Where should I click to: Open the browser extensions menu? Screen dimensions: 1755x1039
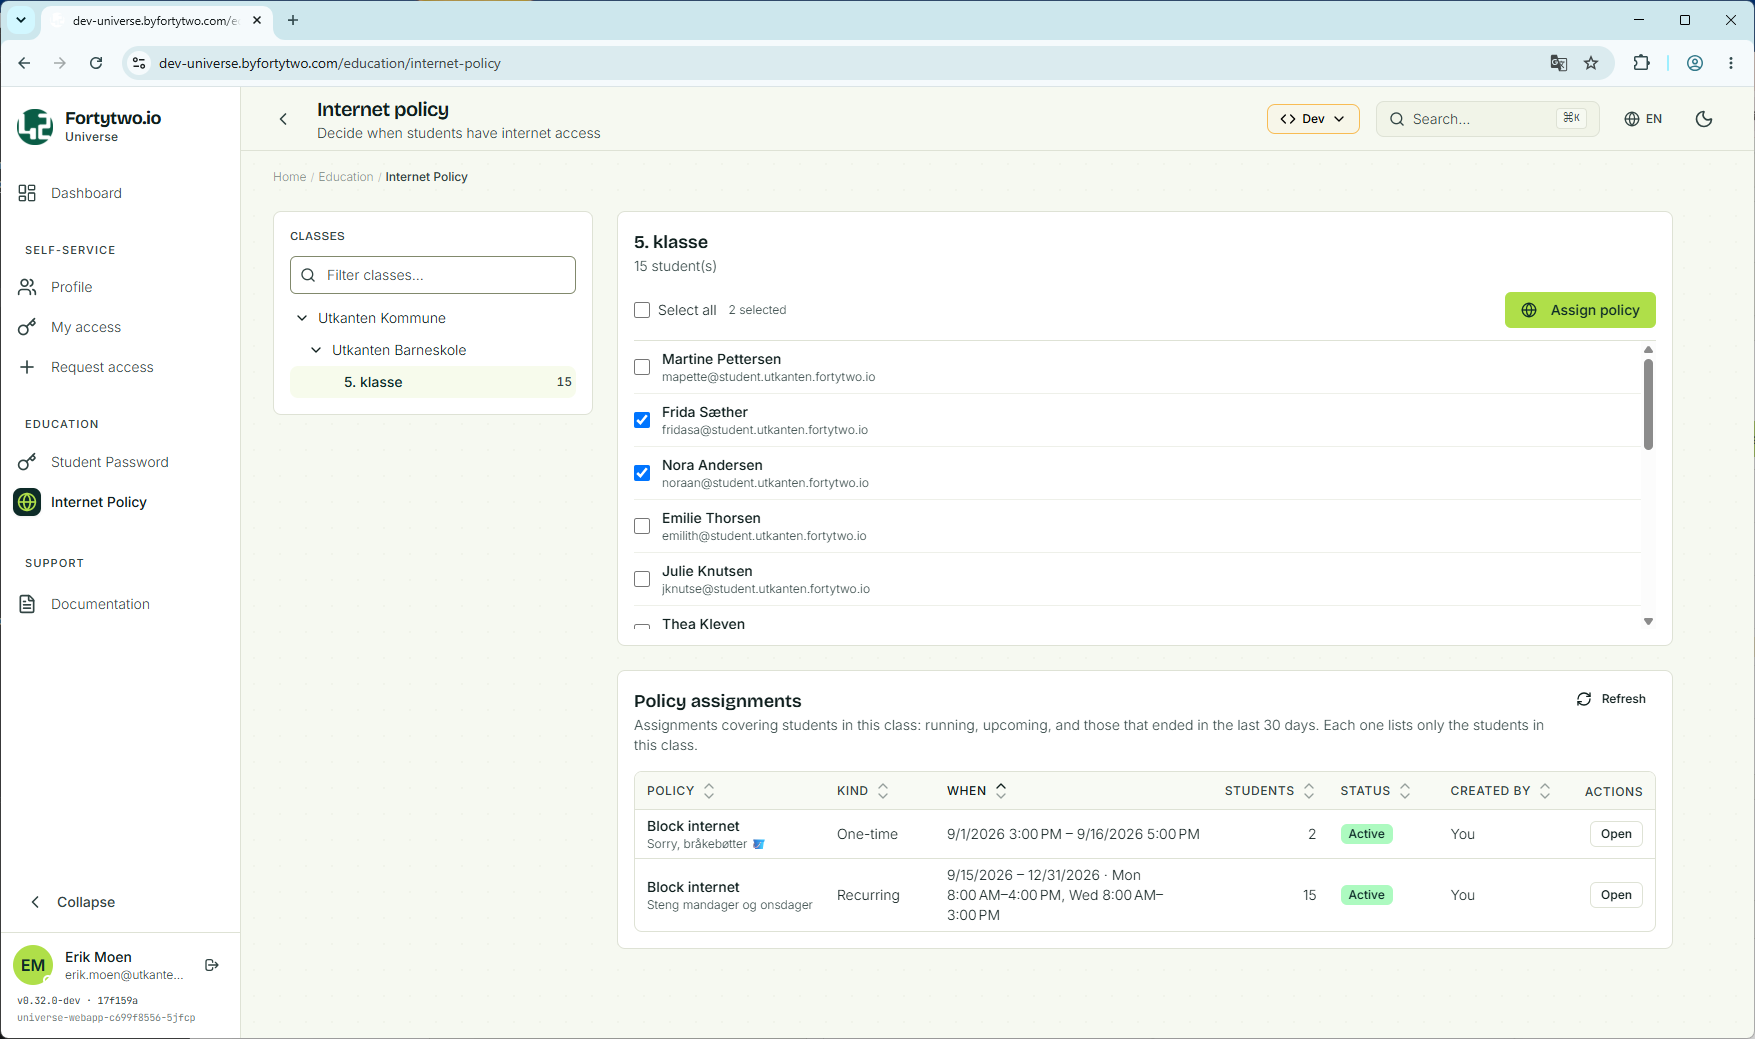point(1641,63)
